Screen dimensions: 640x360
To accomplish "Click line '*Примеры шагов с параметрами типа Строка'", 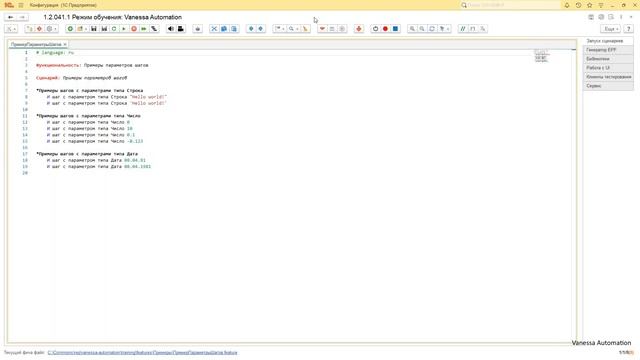I will coord(90,91).
